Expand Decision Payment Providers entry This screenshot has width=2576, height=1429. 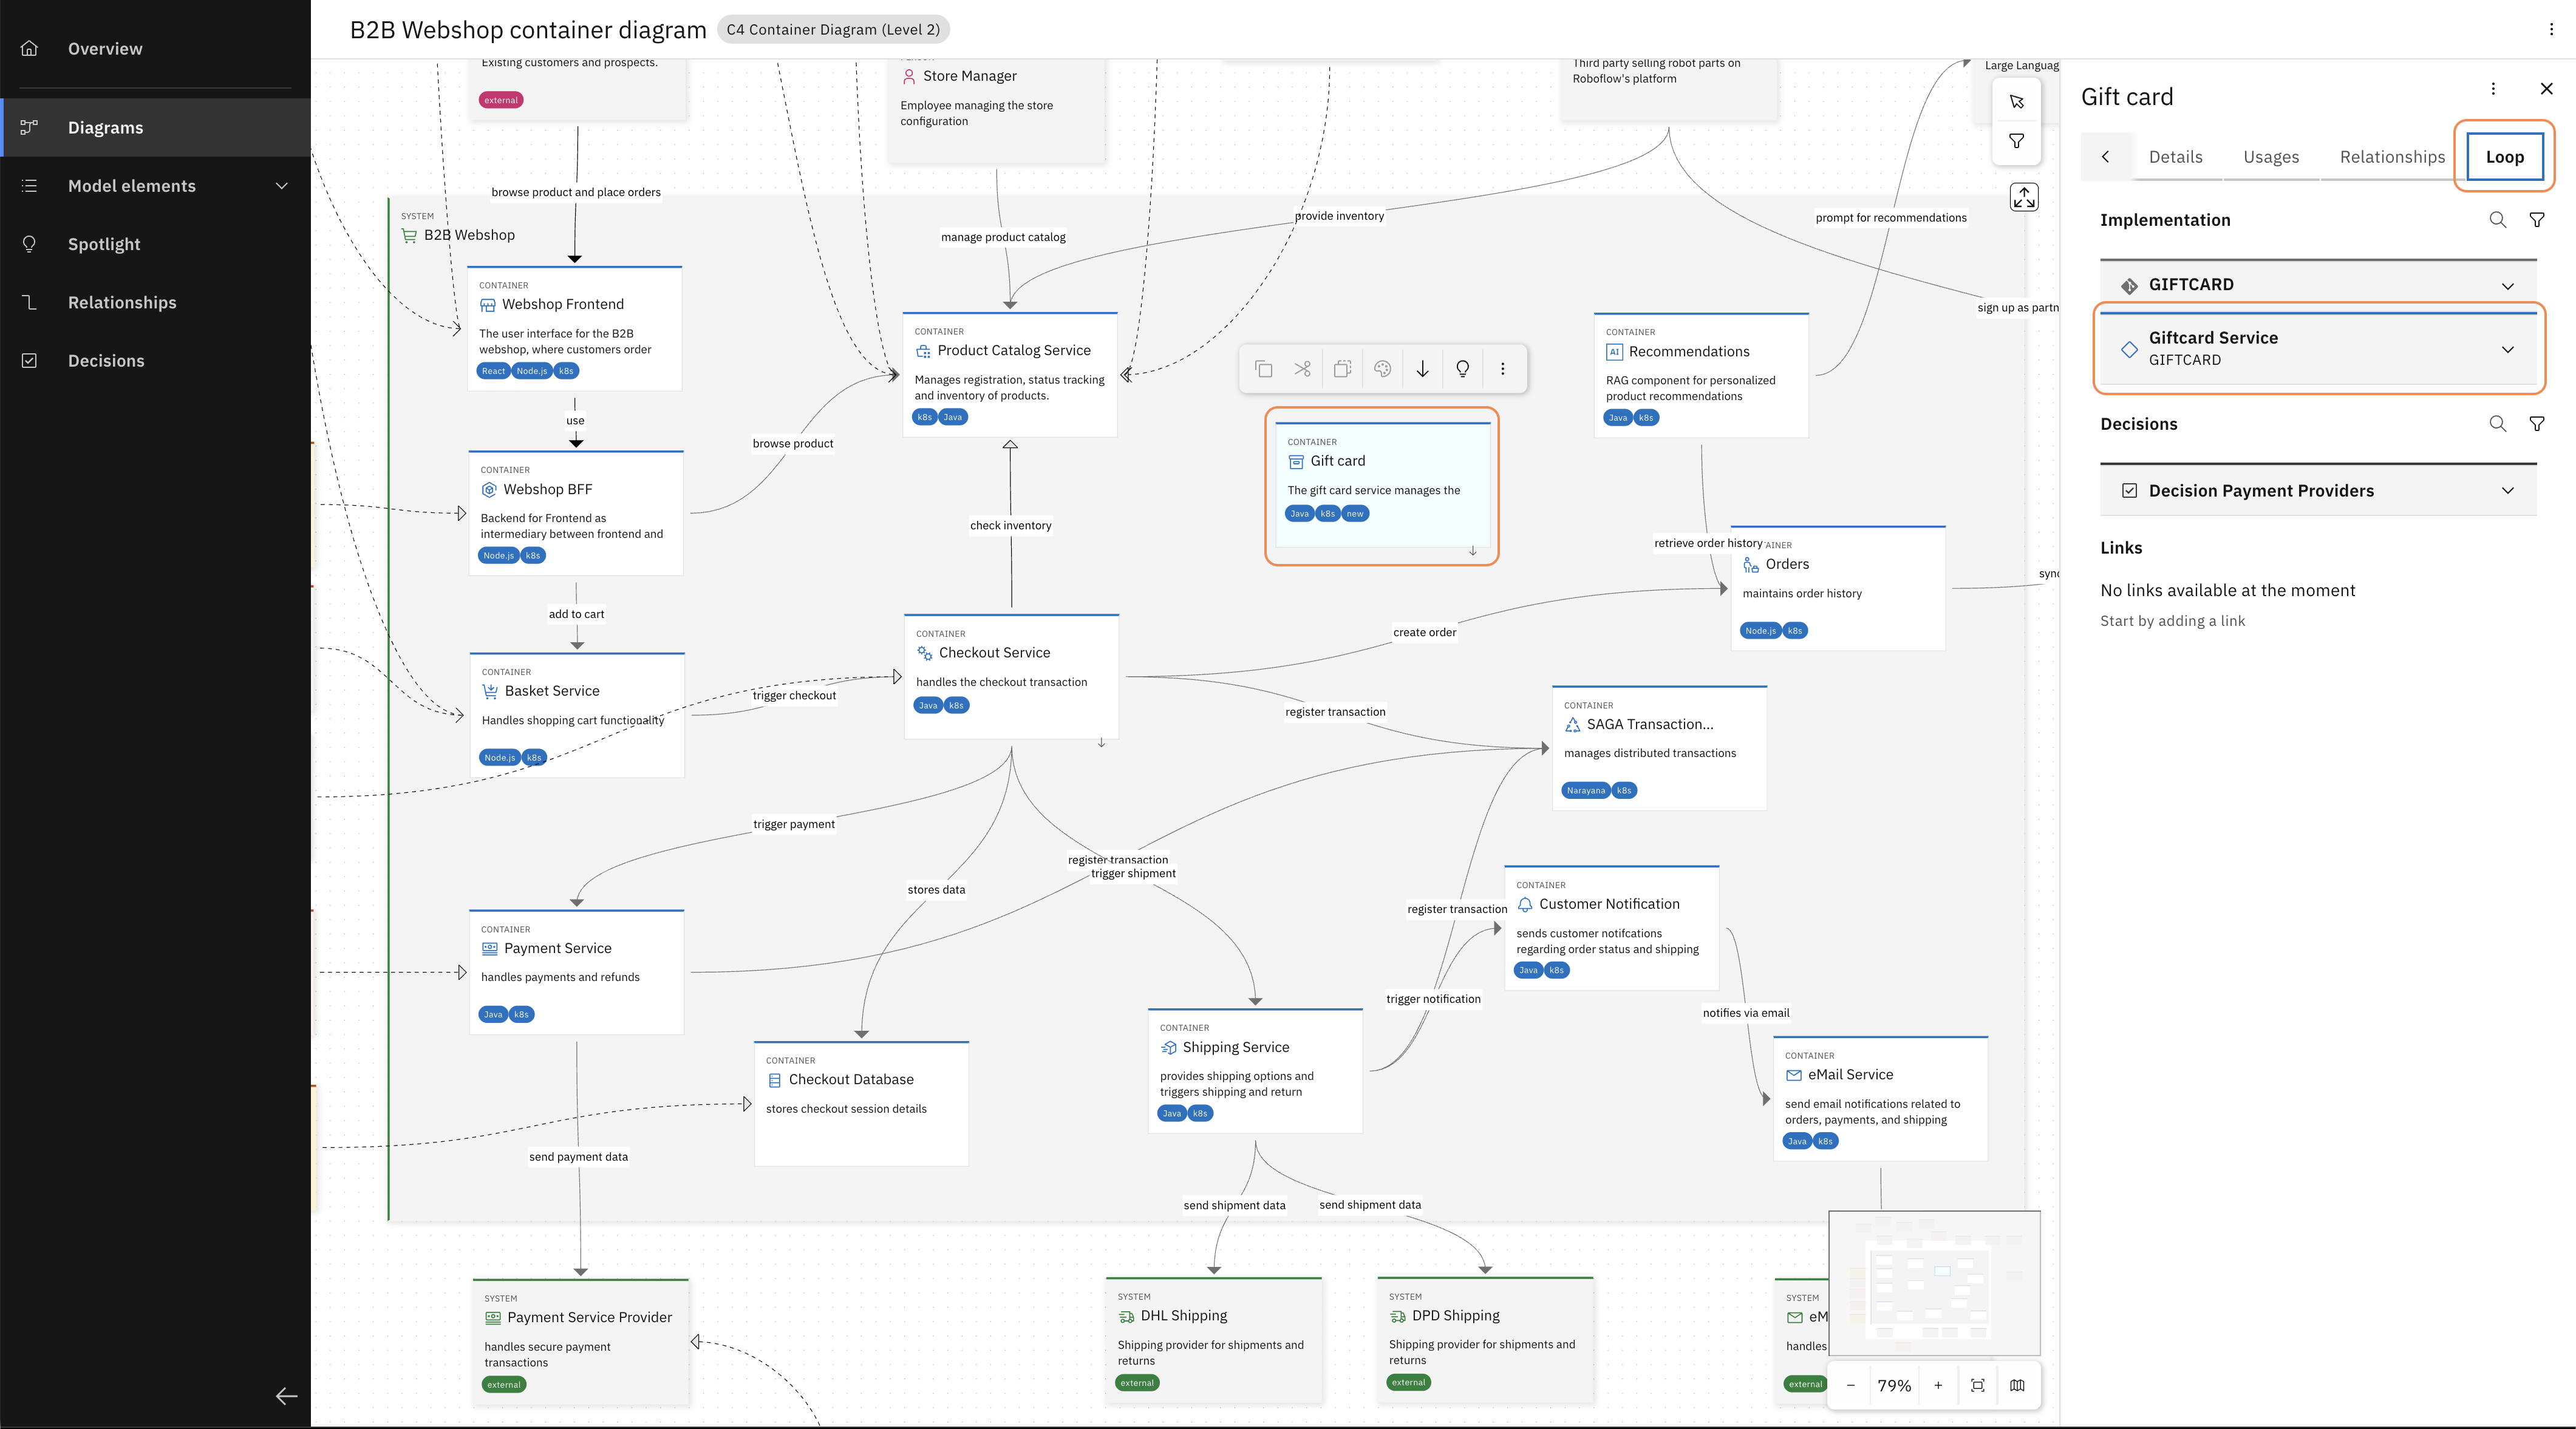coord(2318,491)
